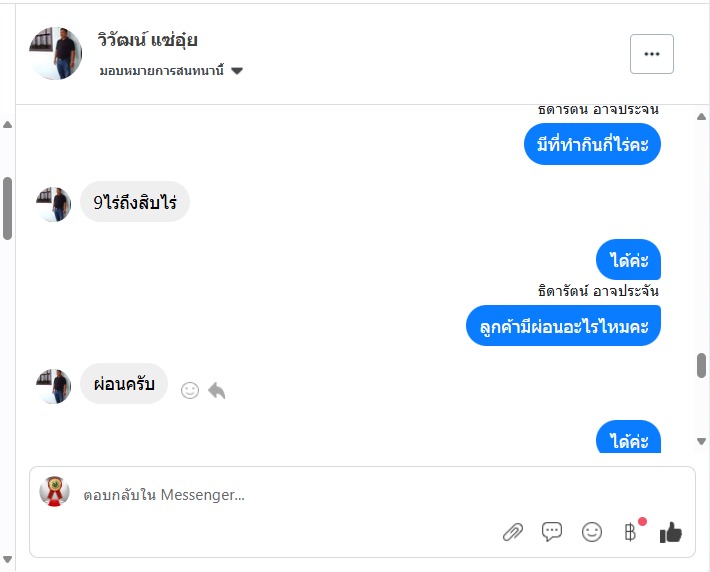This screenshot has height=572, width=710.
Task: Click the "มีที่ทำกินกี่ไร่คะ" message bubble
Action: 592,145
